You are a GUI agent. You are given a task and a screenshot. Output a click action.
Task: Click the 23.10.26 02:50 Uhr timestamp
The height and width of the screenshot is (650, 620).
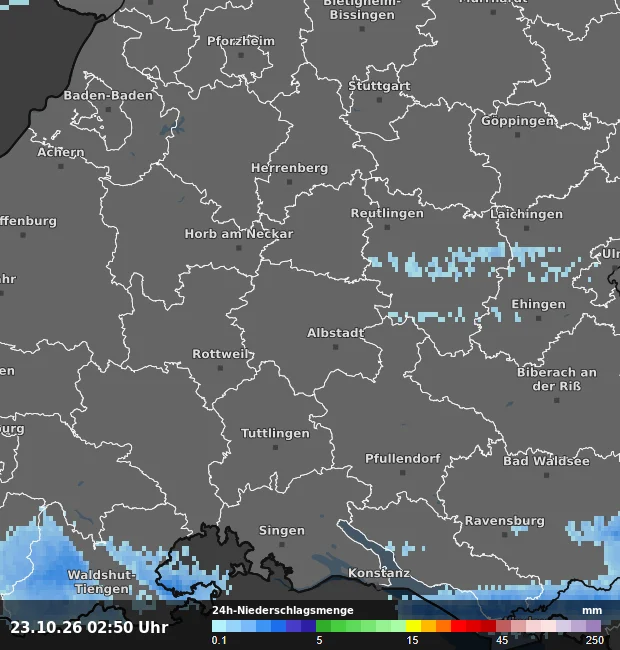point(89,627)
